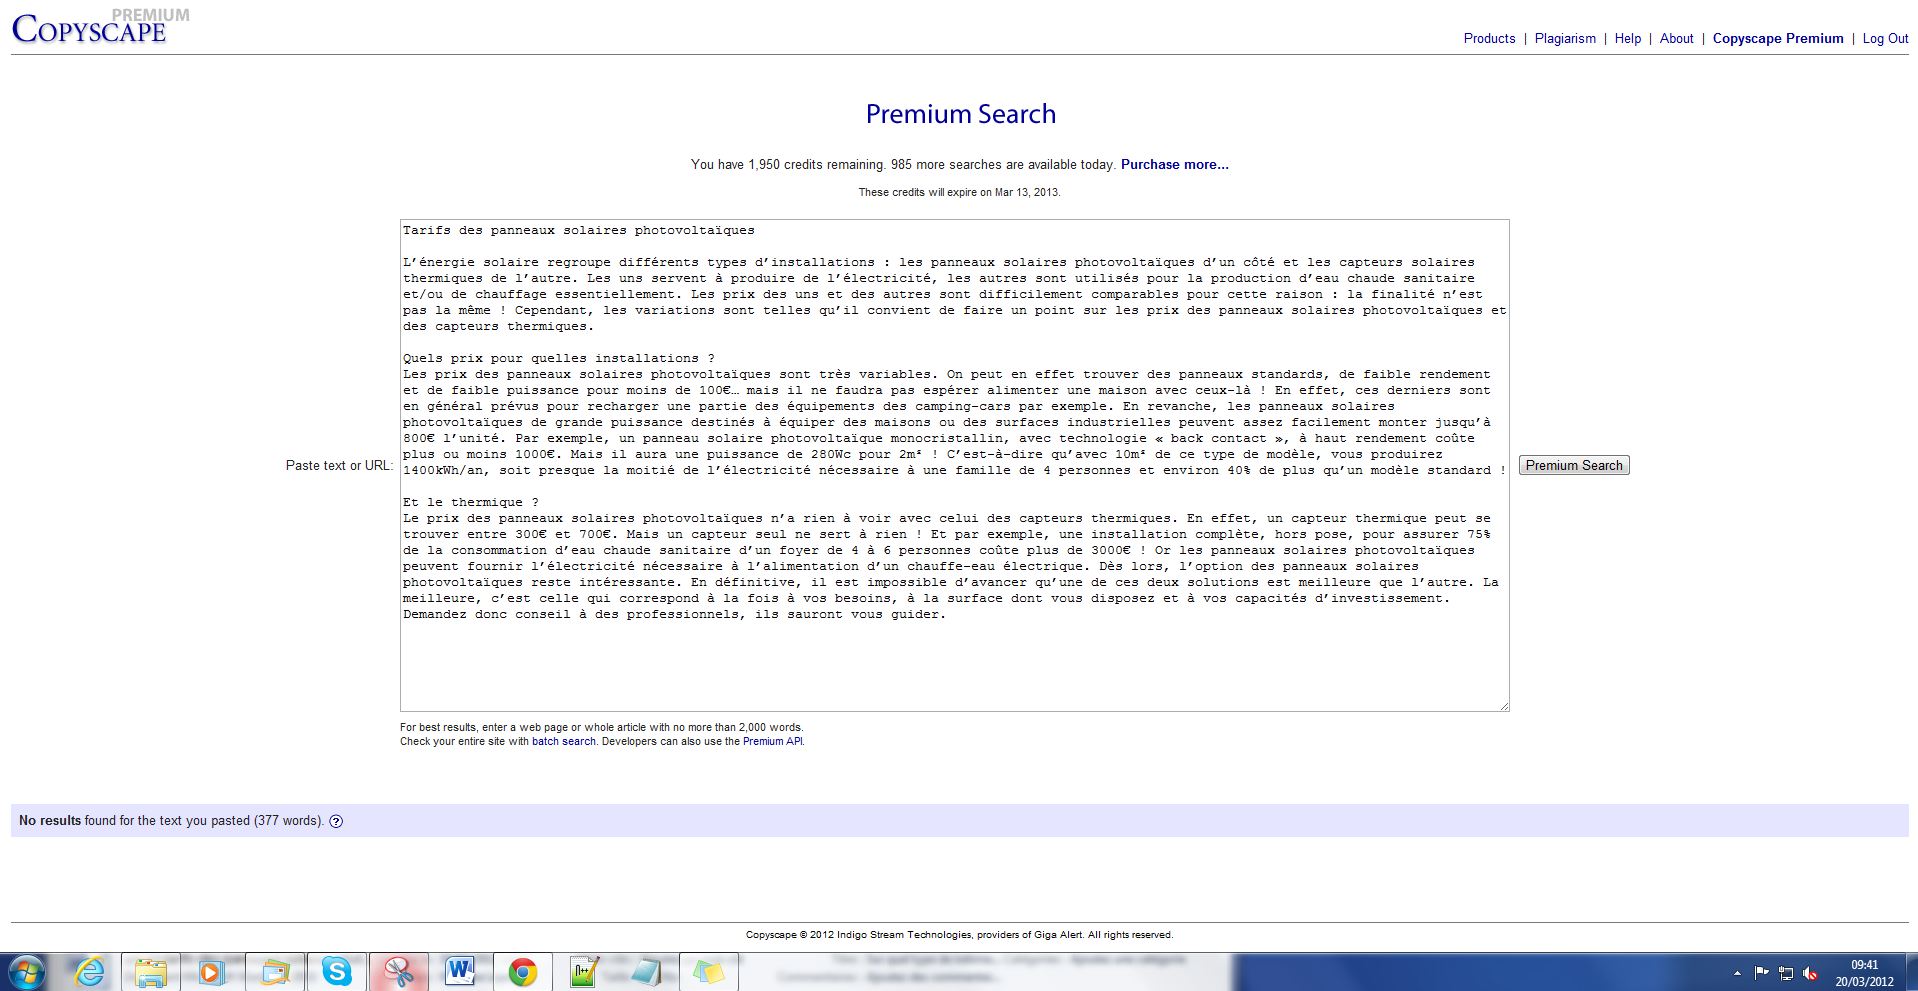Go to the Plagiarism page
Viewport: 1918px width, 991px height.
1565,39
